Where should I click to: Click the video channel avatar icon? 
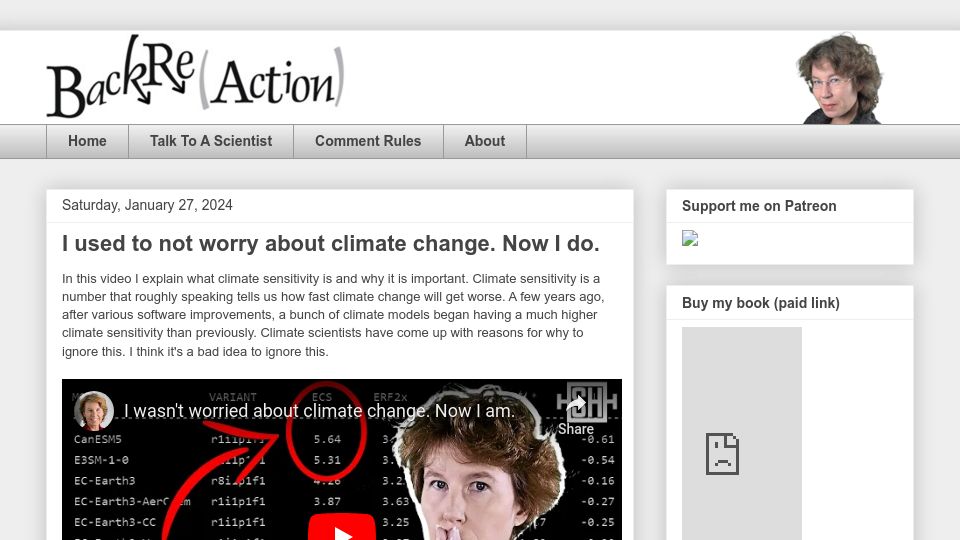pos(94,411)
